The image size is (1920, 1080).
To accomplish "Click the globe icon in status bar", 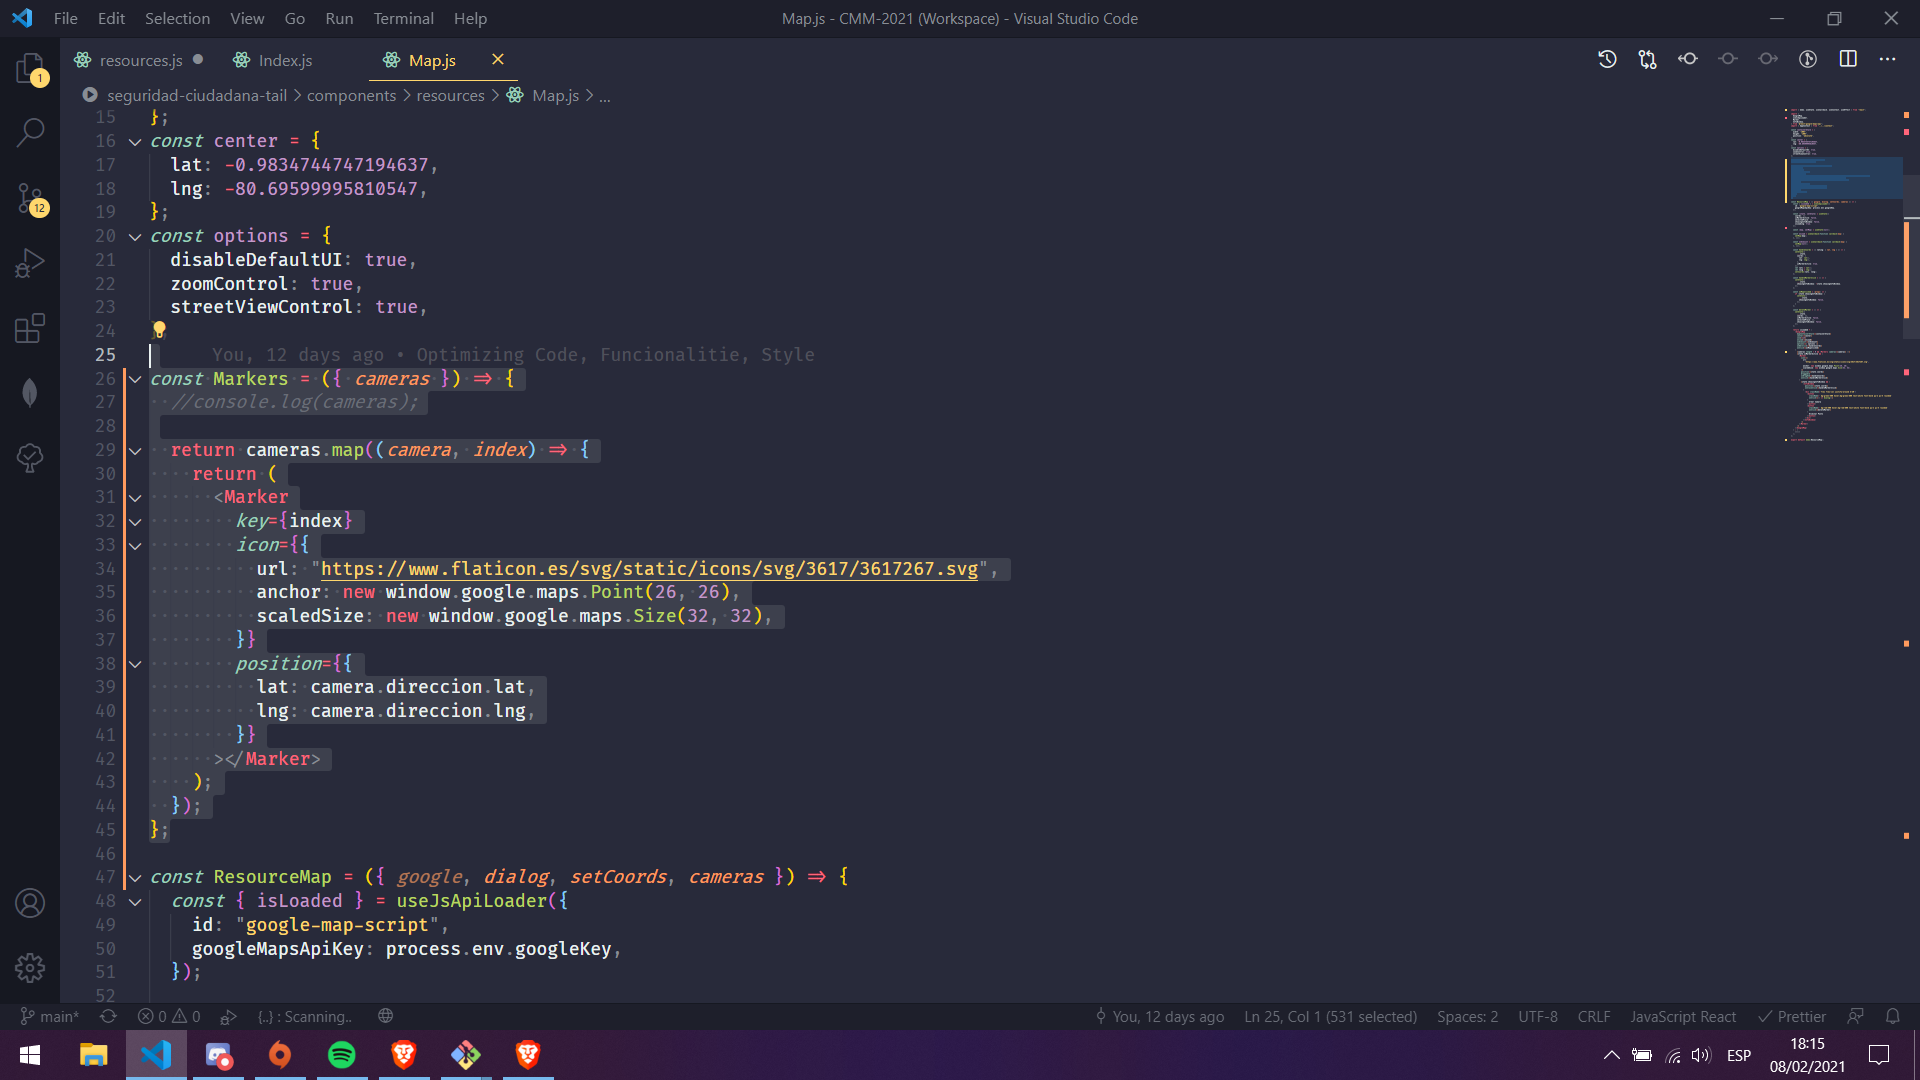I will pyautogui.click(x=385, y=1016).
